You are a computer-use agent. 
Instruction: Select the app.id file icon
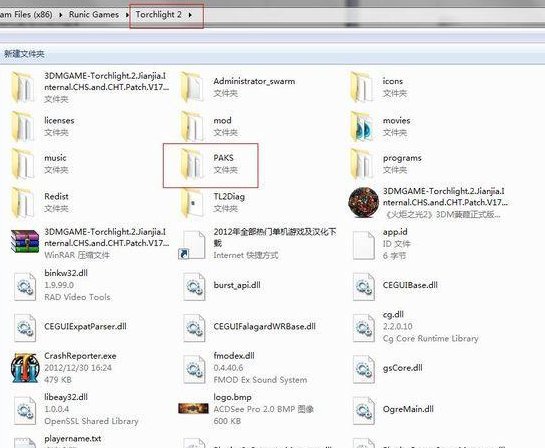pyautogui.click(x=364, y=245)
